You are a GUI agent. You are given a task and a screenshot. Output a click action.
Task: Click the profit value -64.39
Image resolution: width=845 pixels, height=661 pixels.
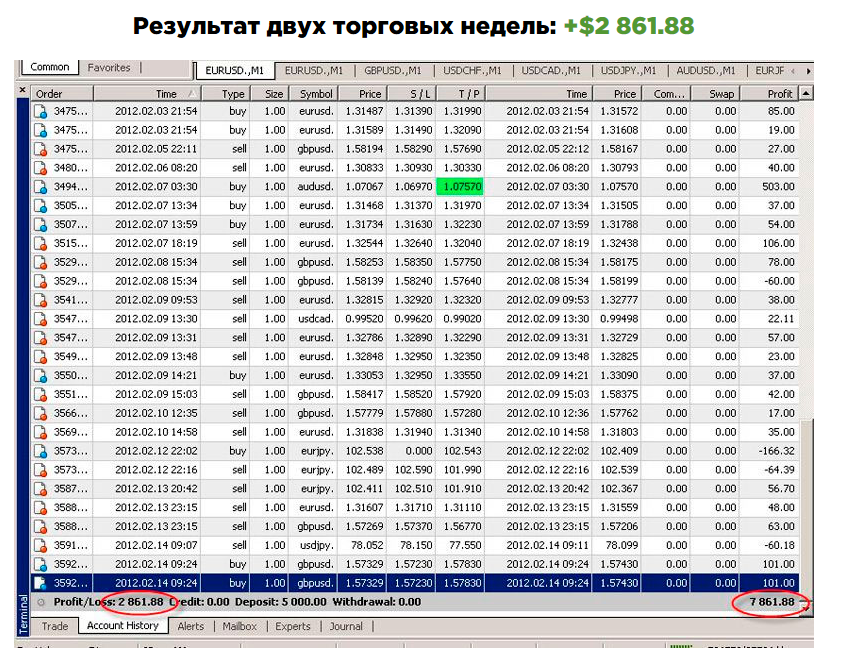(779, 470)
